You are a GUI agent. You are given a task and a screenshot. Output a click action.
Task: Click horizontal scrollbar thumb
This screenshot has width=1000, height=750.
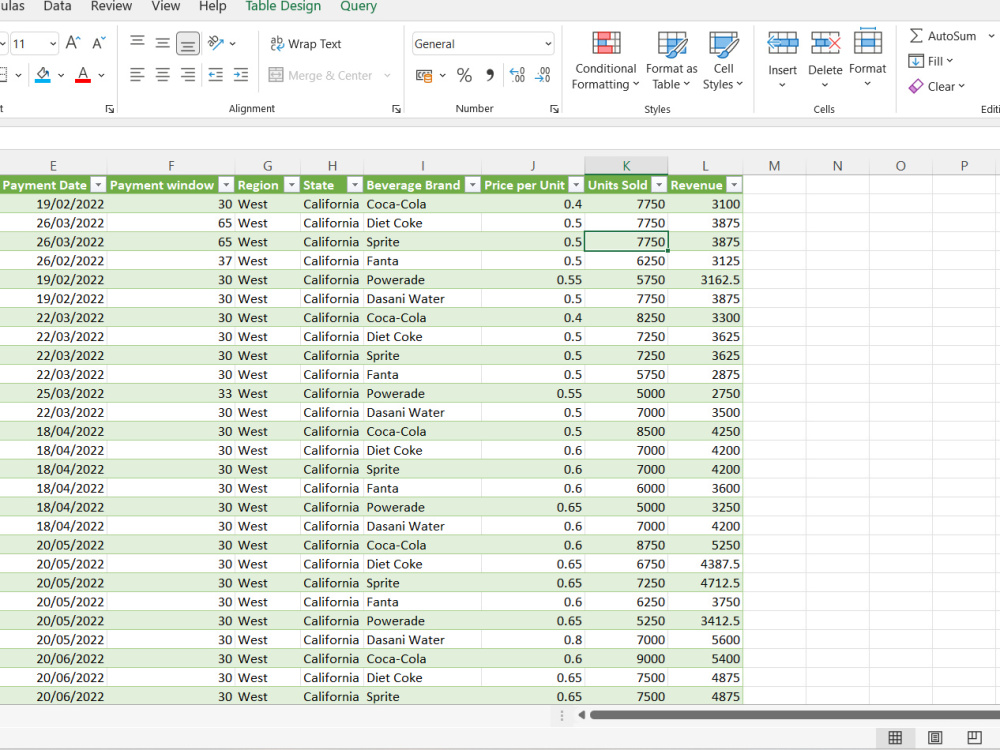(795, 715)
